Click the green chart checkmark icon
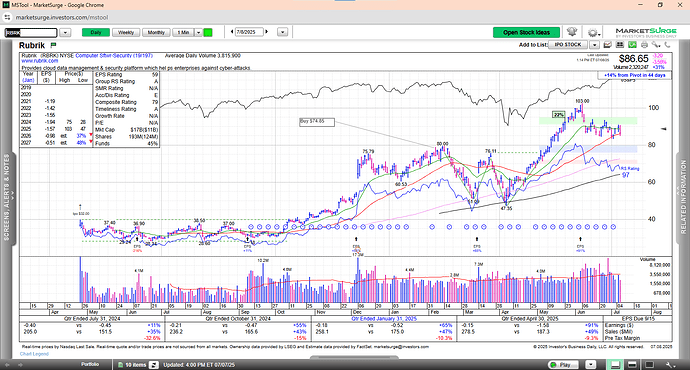The width and height of the screenshot is (690, 370). click(x=632, y=45)
